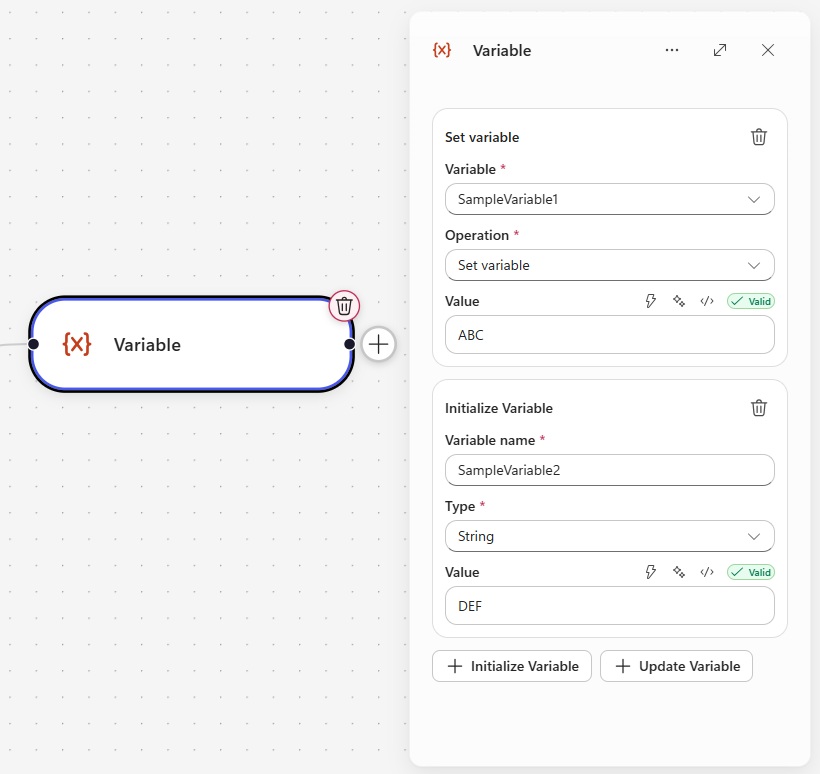This screenshot has height=774, width=820.
Task: Delete the Initialize Variable section
Action: pyautogui.click(x=758, y=408)
